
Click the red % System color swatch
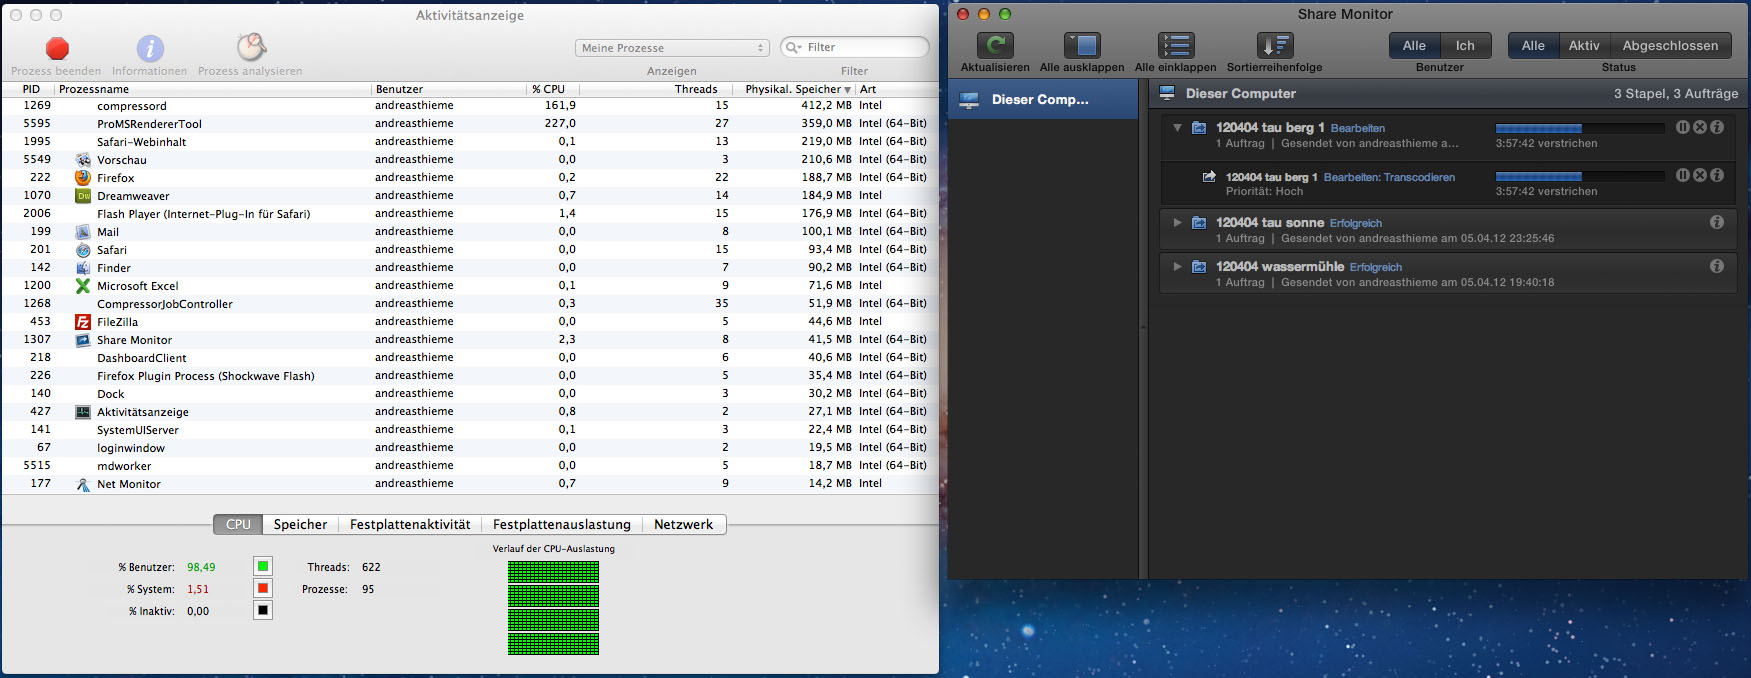click(263, 588)
